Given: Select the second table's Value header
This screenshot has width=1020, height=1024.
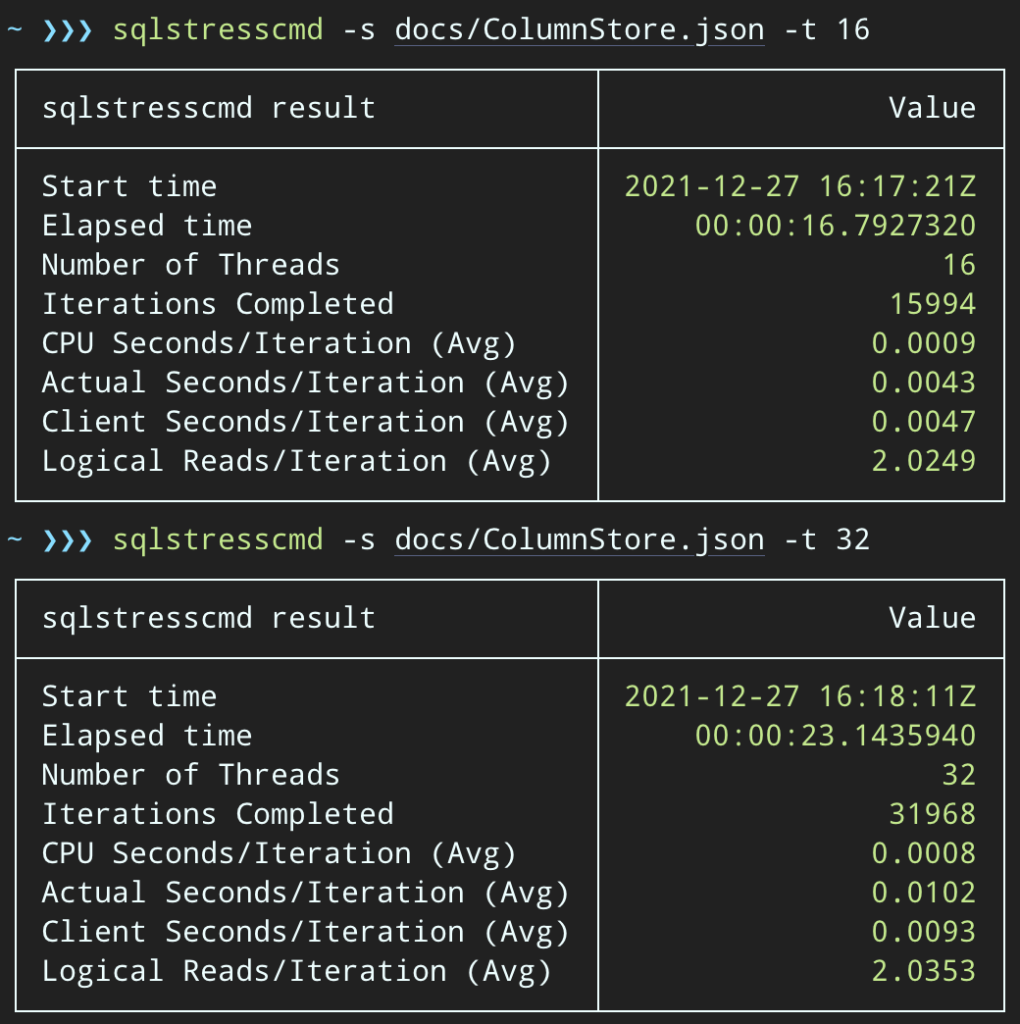Looking at the screenshot, I should [932, 618].
